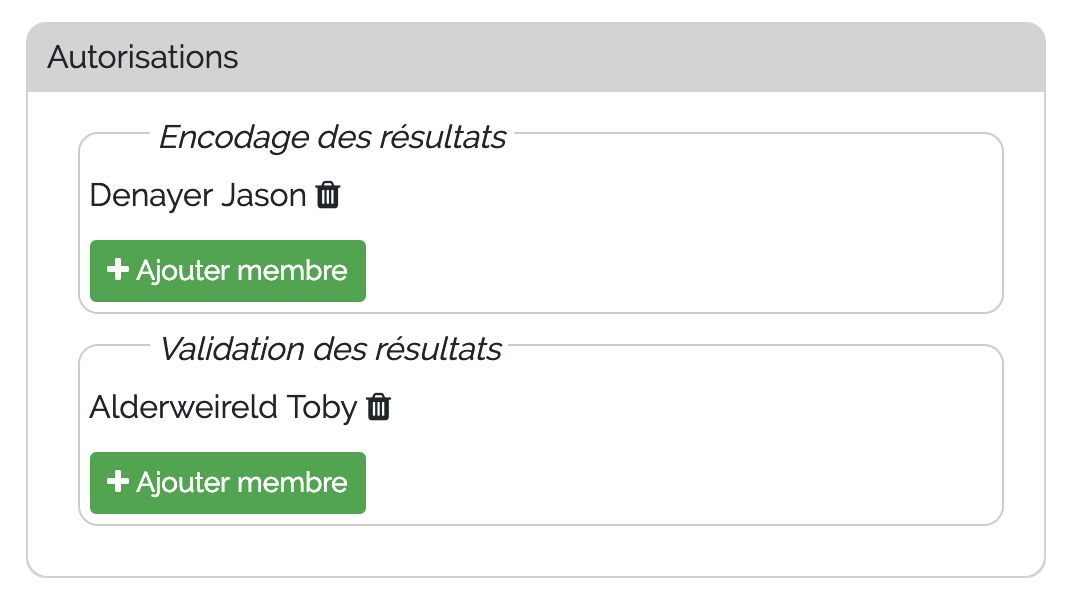Click the Encodage des résultats legend

click(332, 137)
